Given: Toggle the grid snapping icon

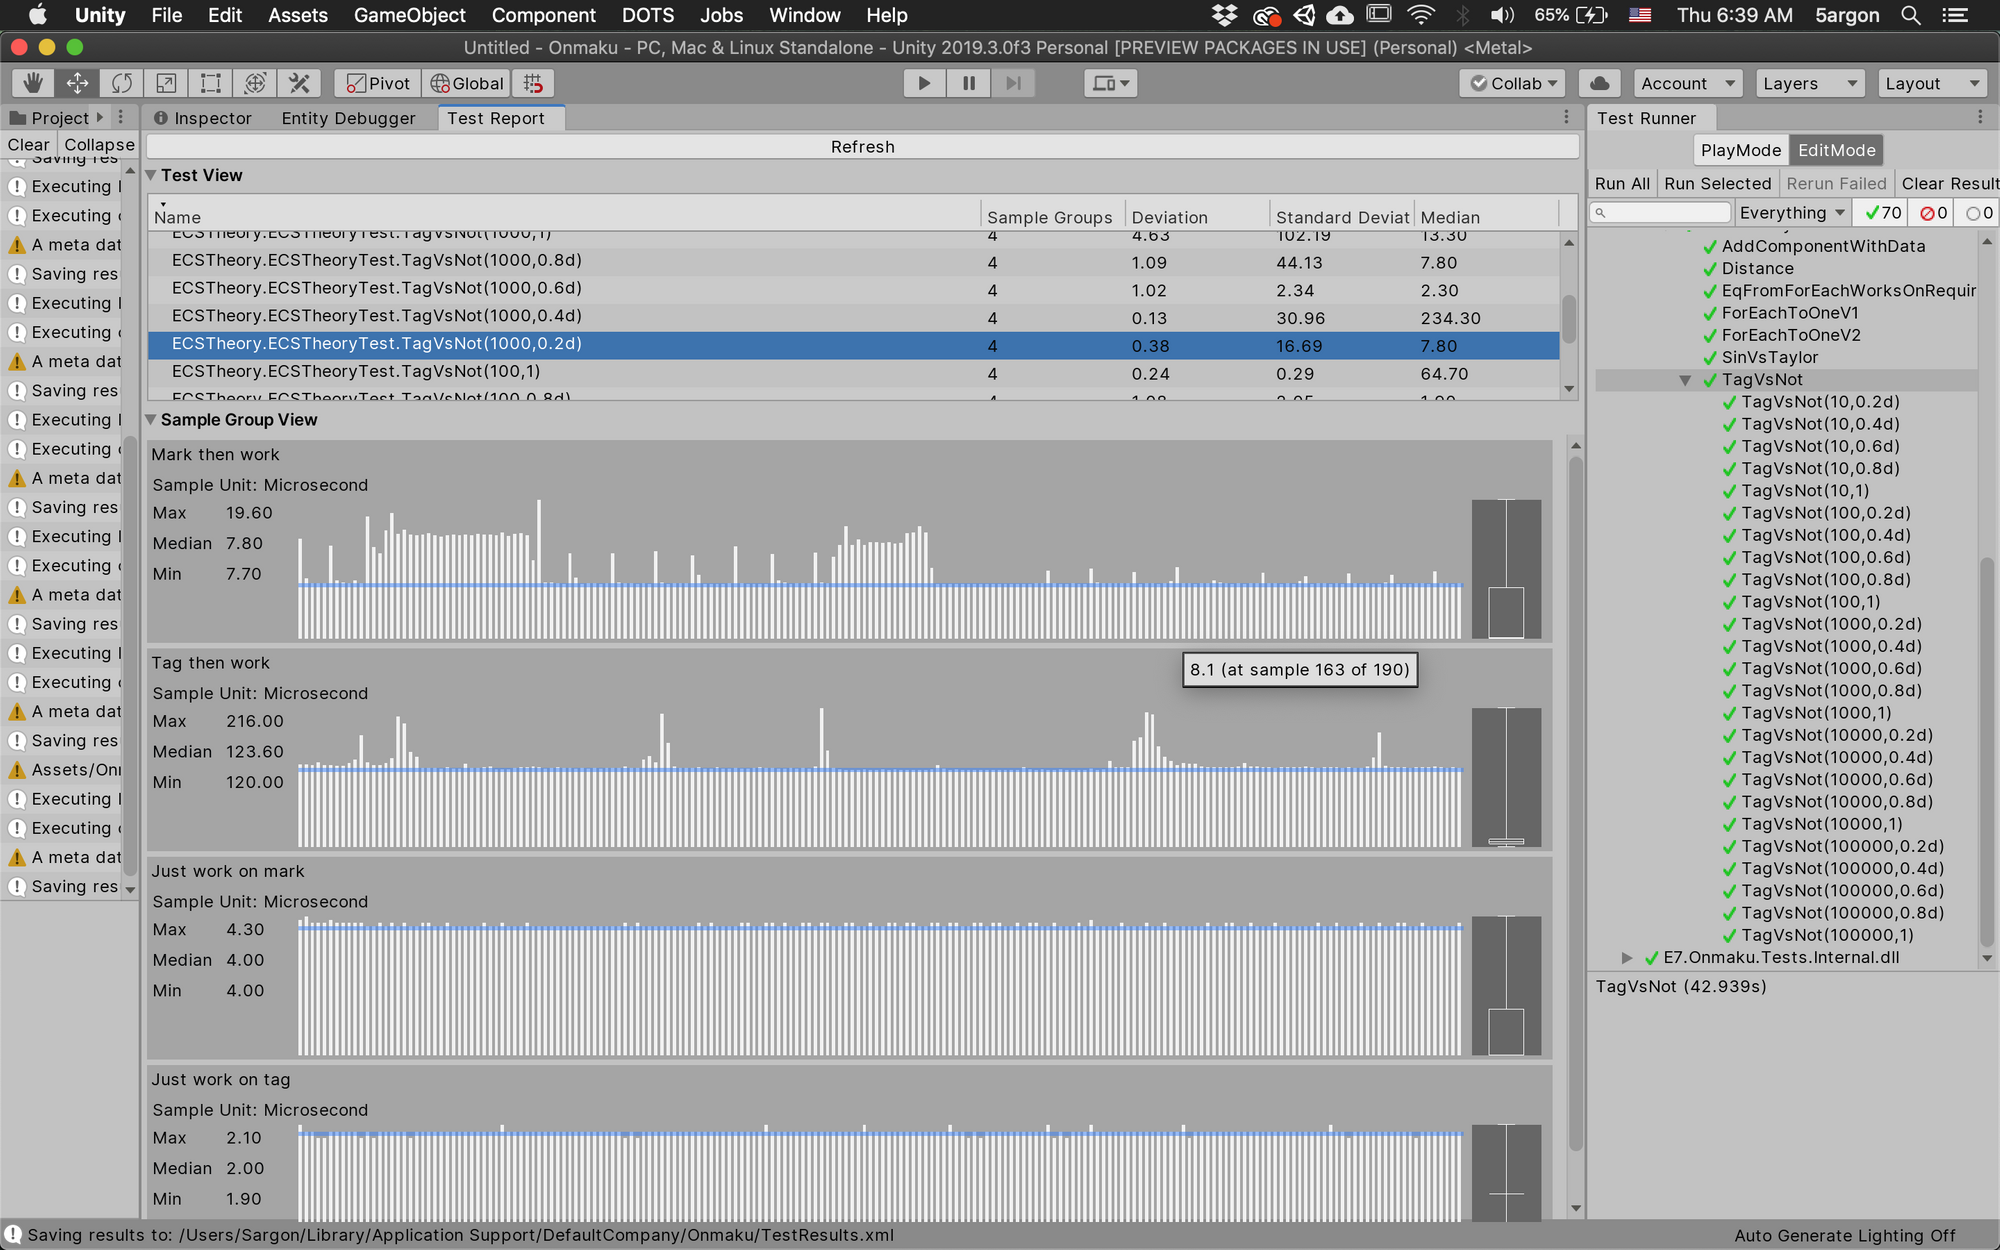Looking at the screenshot, I should 533,83.
